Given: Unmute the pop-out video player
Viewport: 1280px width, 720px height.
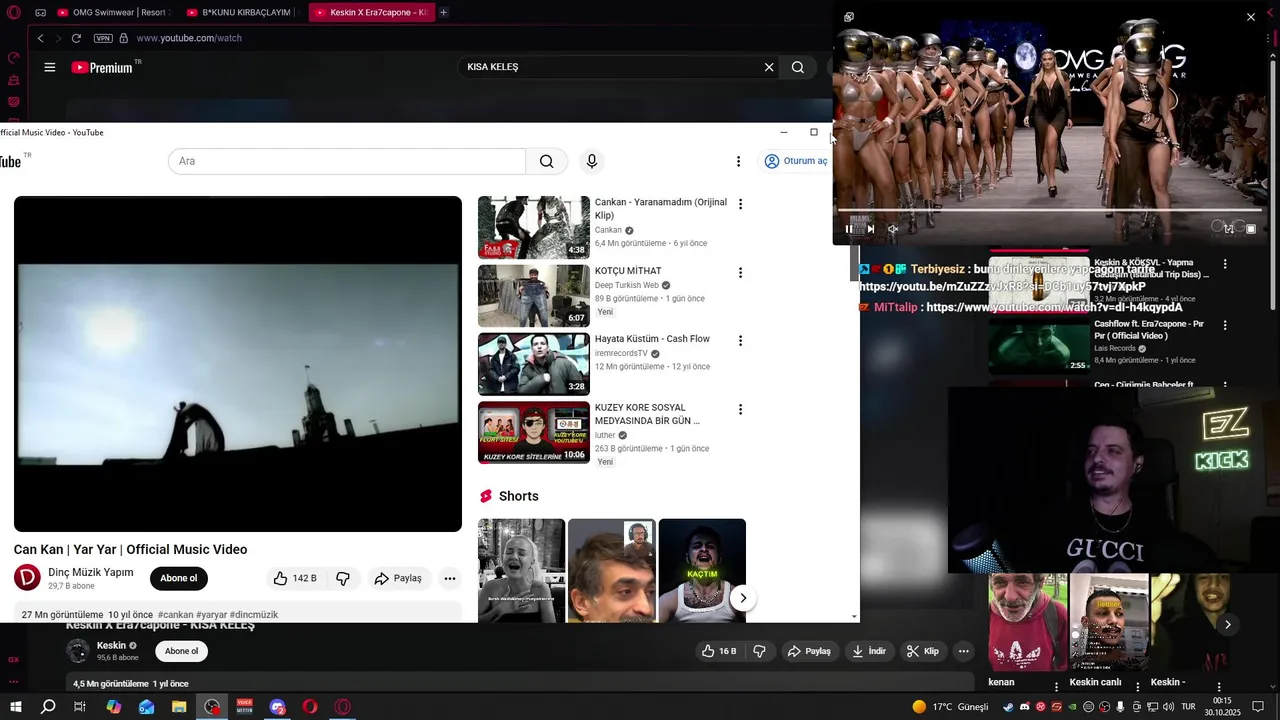Looking at the screenshot, I should coord(893,229).
